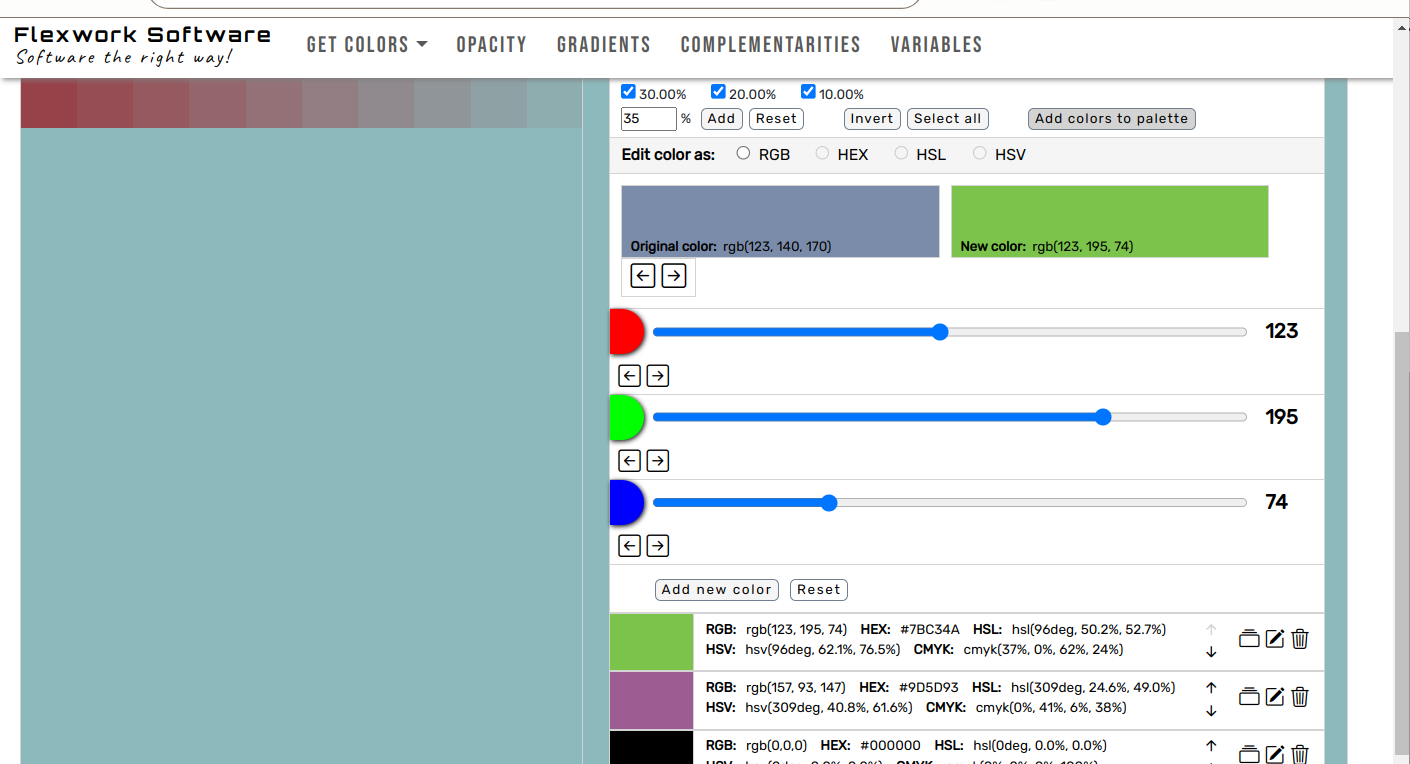Edit the #9D5D93 color with pencil icon
Screen dimensions: 1410x764
coord(1275,696)
